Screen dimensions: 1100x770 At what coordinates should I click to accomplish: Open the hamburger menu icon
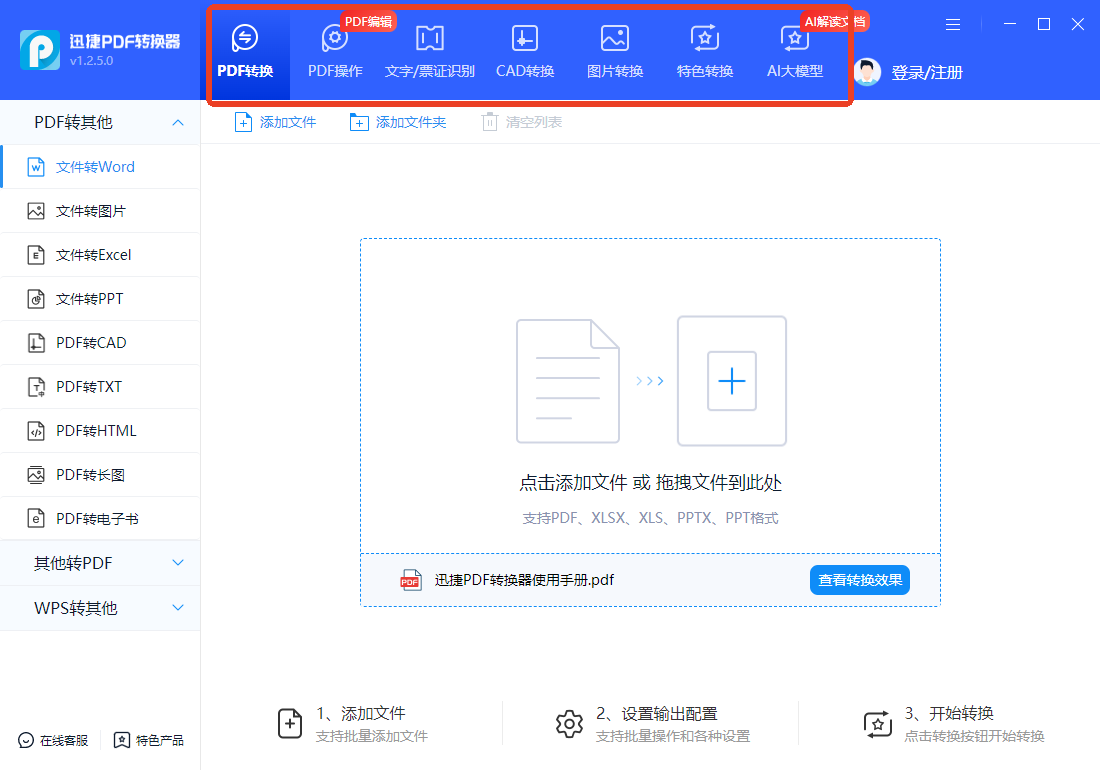(x=953, y=25)
